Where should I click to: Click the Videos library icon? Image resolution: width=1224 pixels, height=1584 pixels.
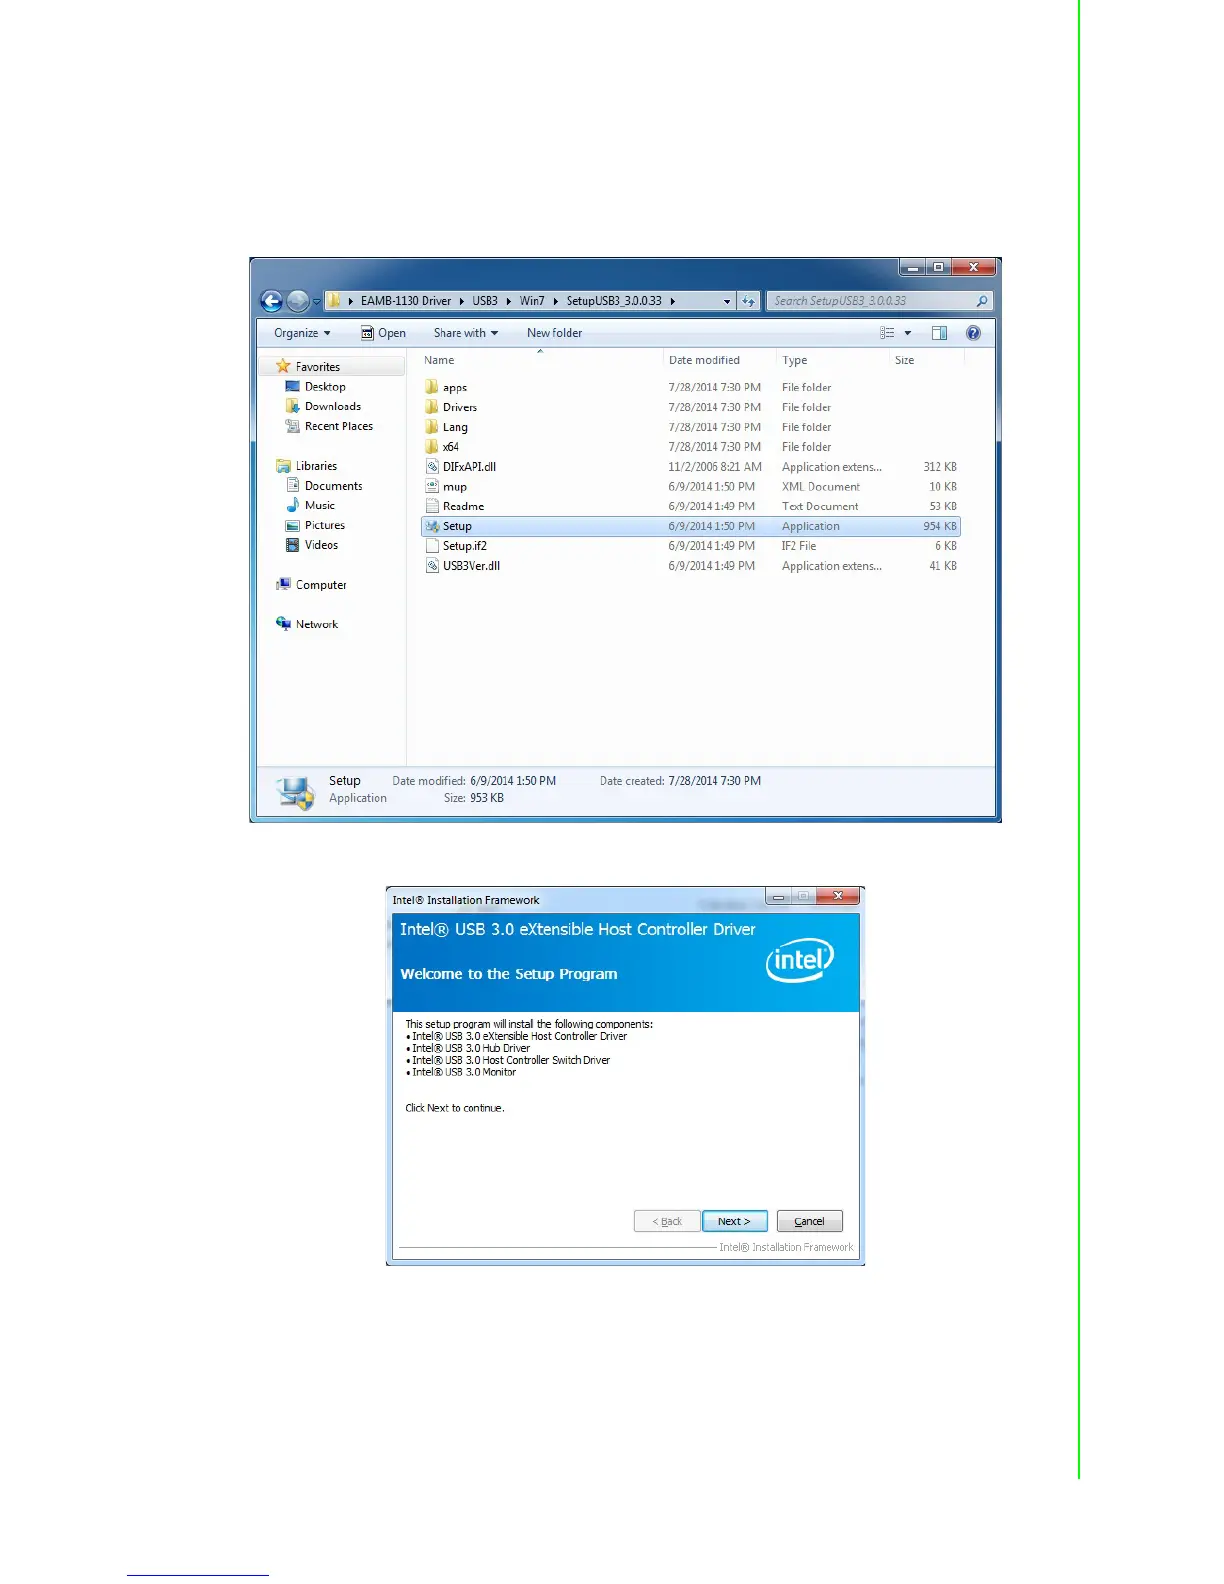click(x=292, y=545)
